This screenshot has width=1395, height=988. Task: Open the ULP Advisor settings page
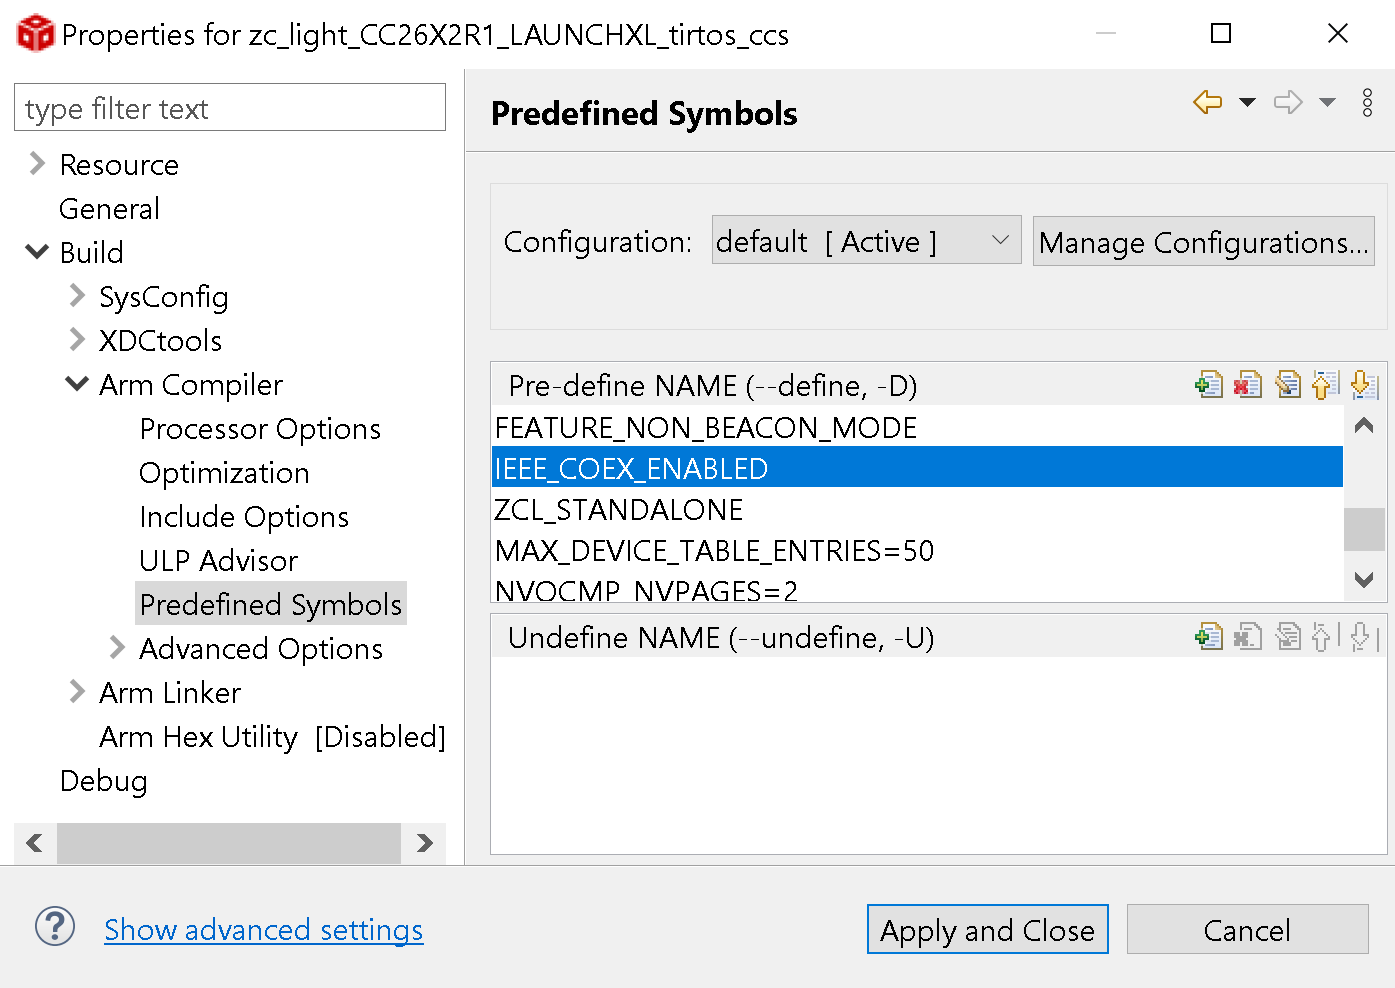coord(218,560)
